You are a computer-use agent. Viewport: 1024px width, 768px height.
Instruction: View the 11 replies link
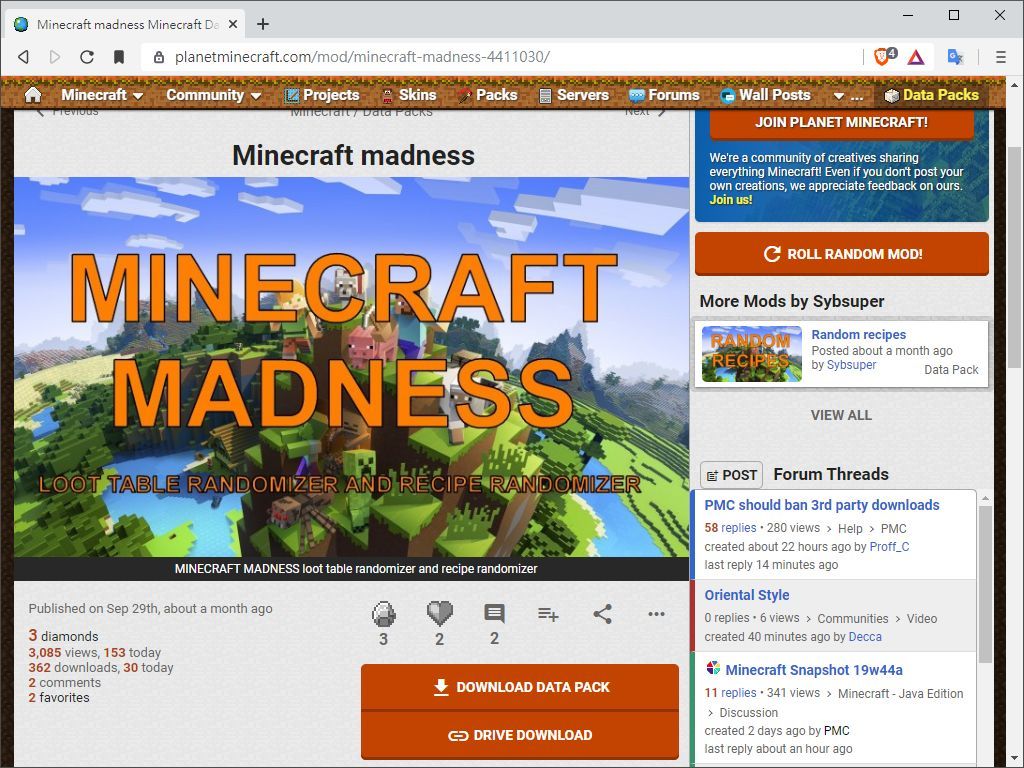(730, 693)
